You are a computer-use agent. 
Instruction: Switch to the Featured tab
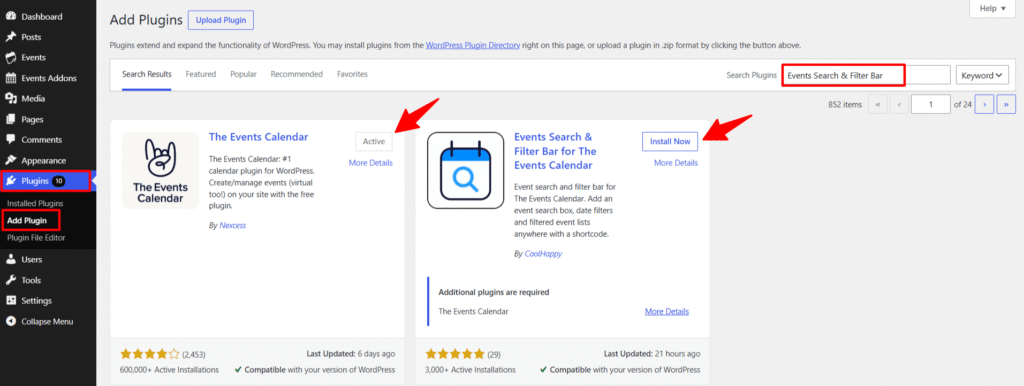[200, 74]
